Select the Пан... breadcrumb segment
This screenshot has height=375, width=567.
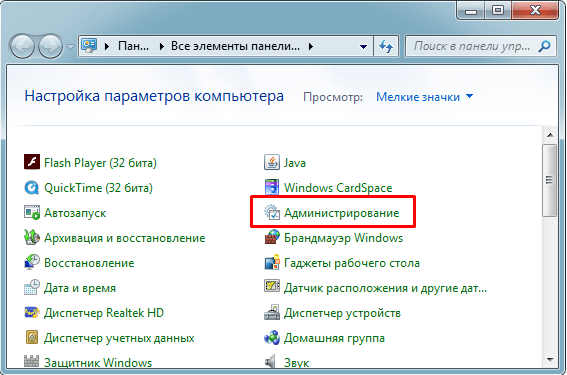coord(133,46)
